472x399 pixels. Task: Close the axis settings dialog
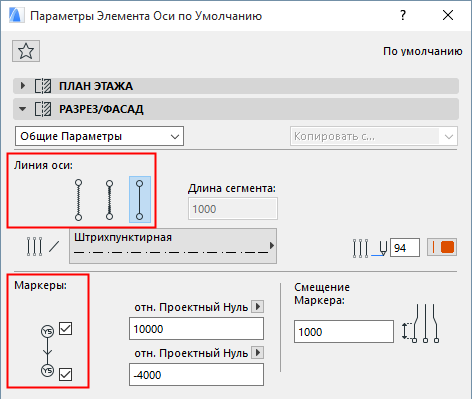(448, 15)
